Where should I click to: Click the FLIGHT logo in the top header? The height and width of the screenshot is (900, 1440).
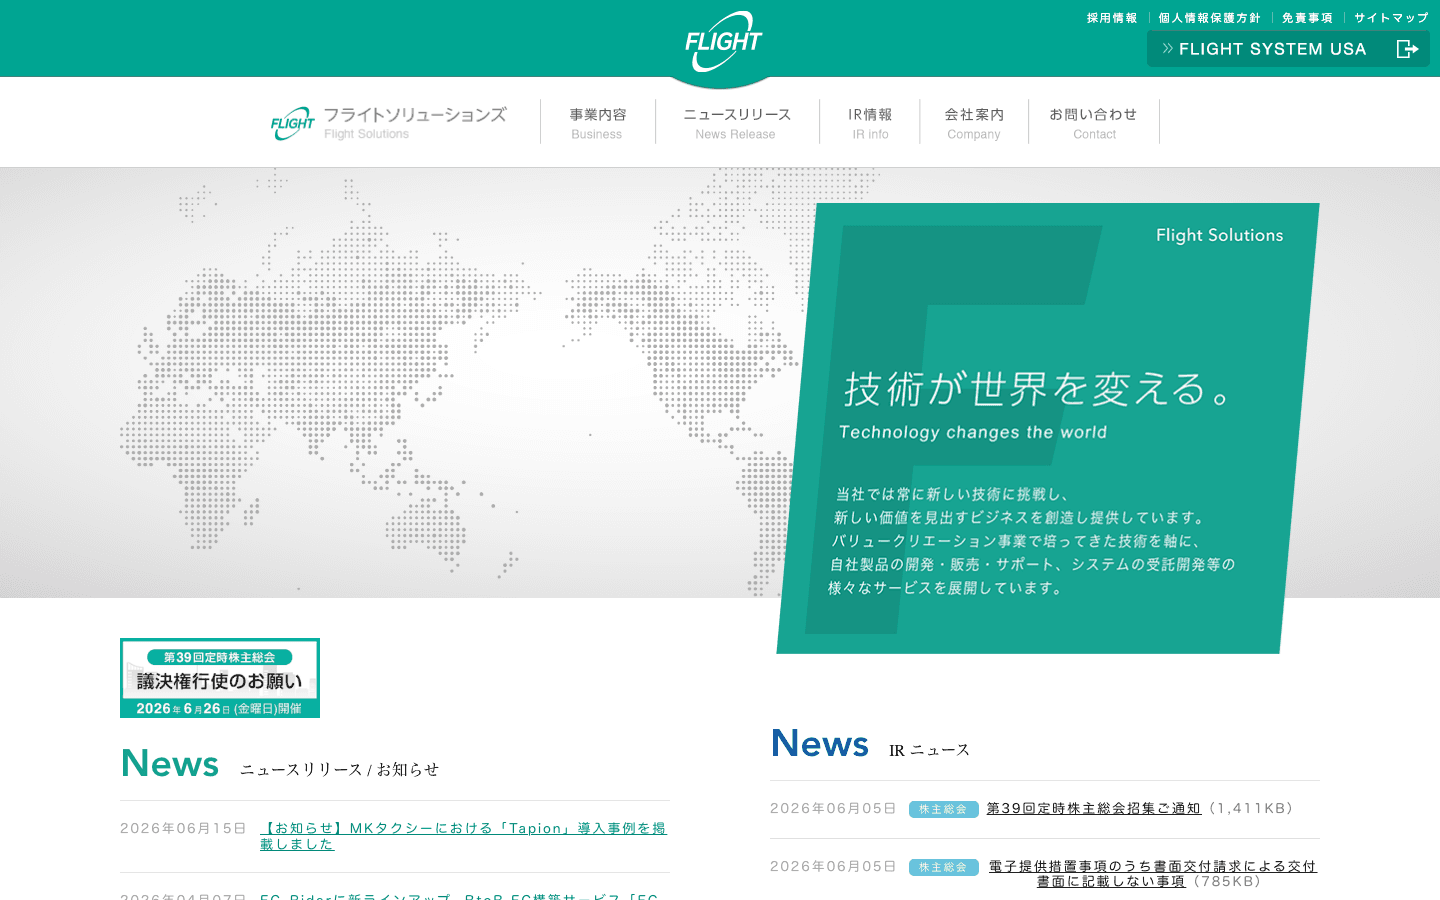tap(723, 42)
